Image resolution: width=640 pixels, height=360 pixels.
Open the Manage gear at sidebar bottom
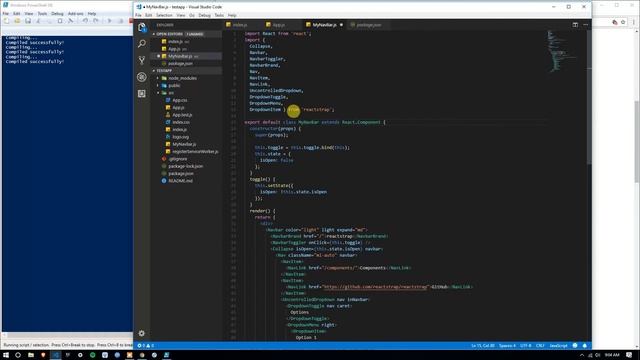142,333
